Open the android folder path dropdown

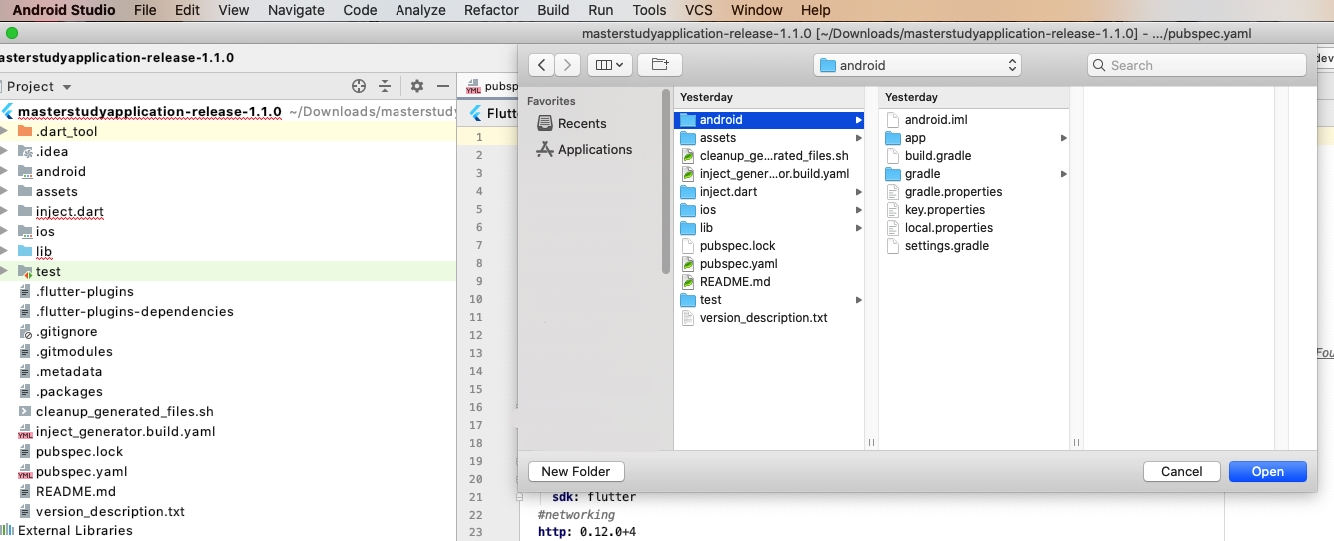pos(917,65)
